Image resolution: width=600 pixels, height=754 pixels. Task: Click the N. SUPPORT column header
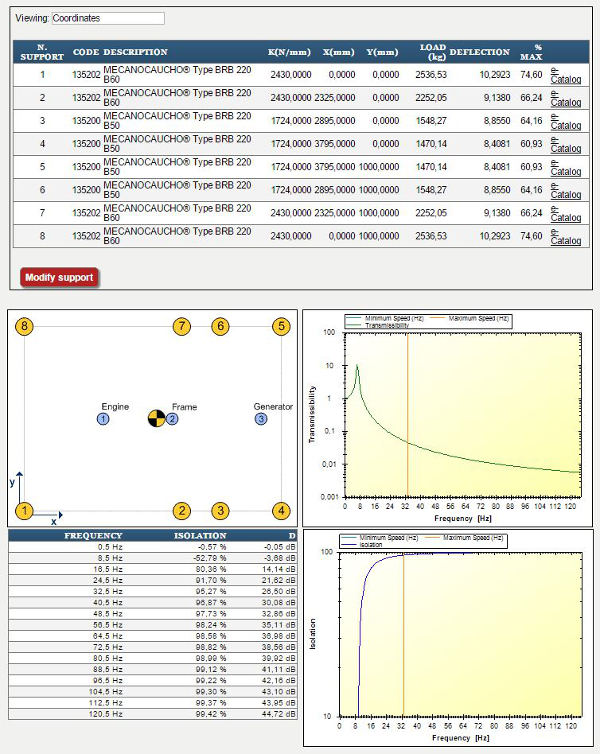[42, 52]
